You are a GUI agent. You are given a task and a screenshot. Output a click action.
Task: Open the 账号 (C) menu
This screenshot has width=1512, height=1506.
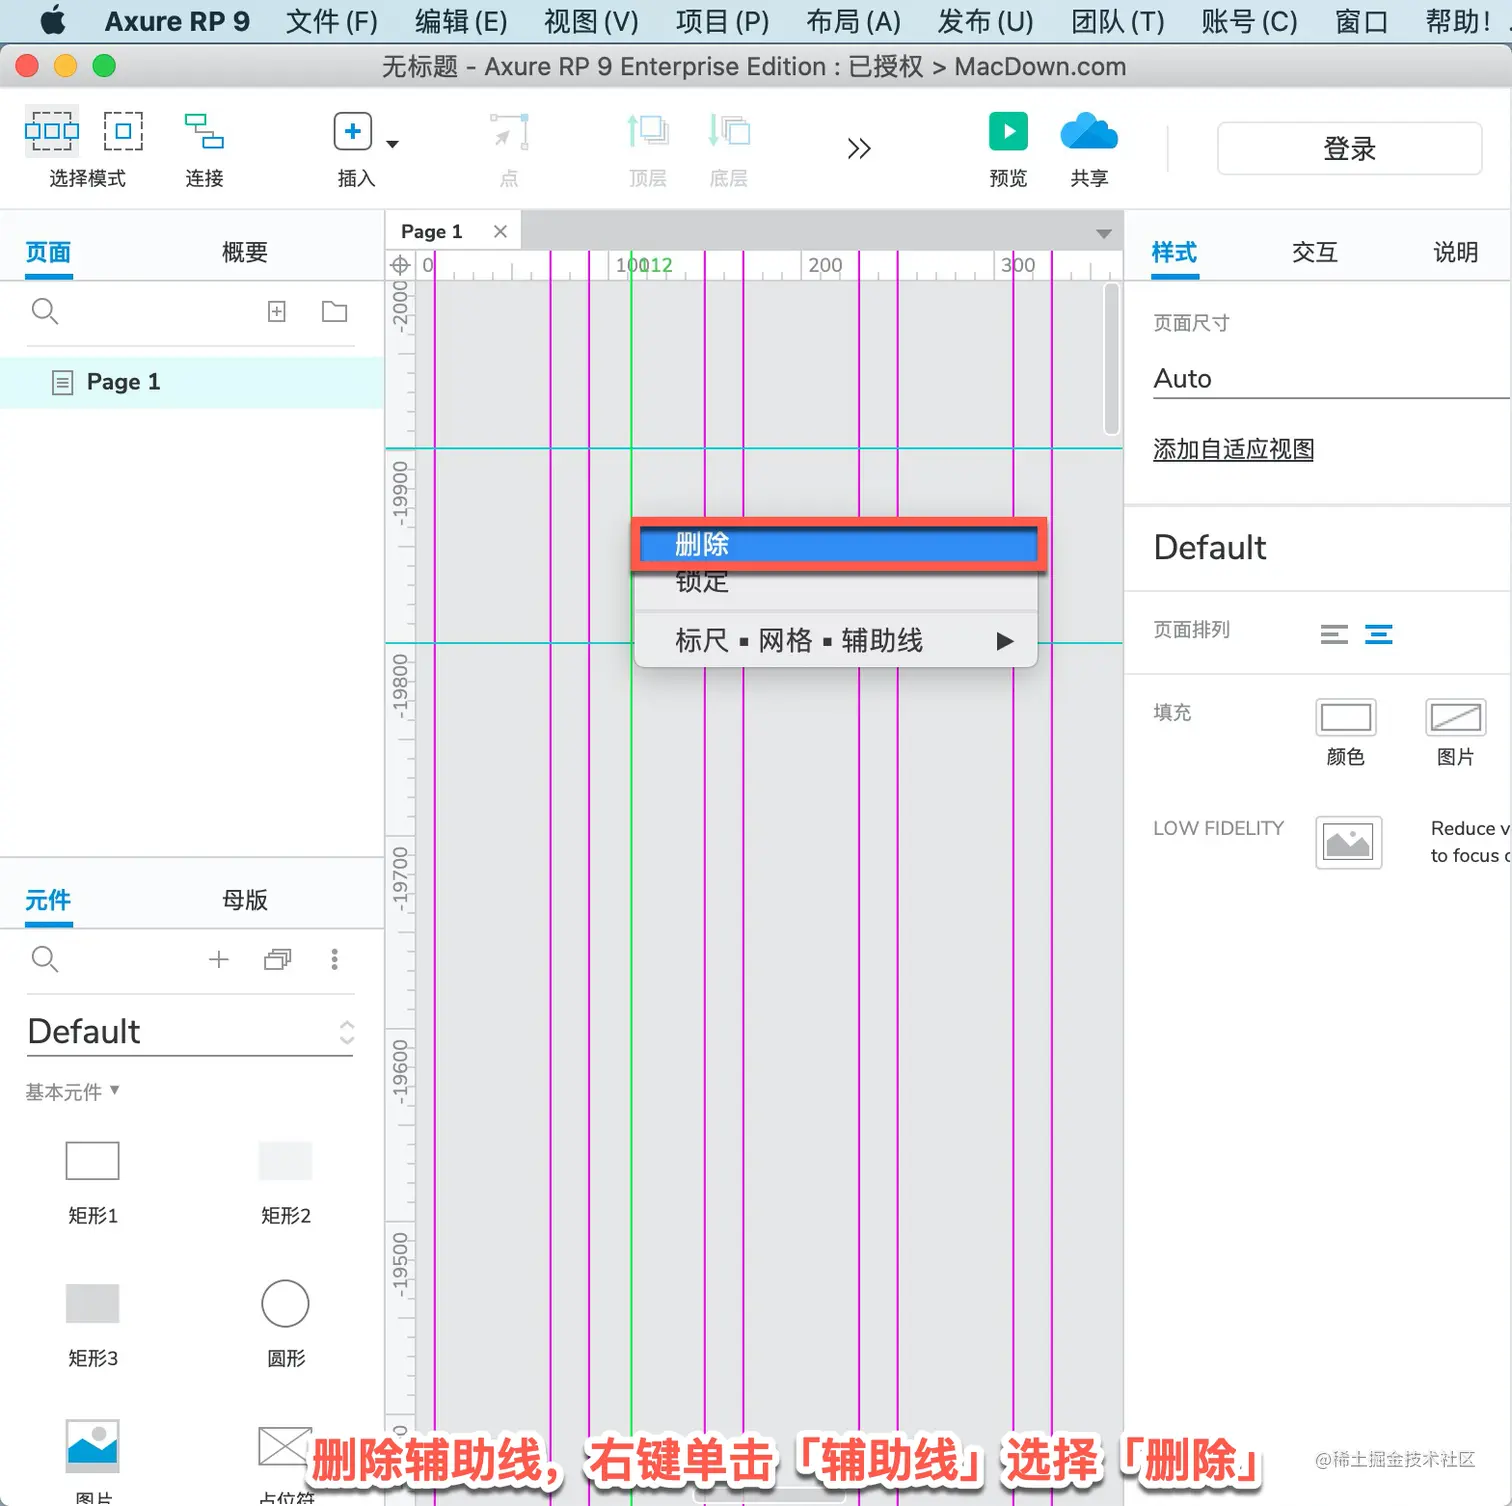(x=1249, y=21)
